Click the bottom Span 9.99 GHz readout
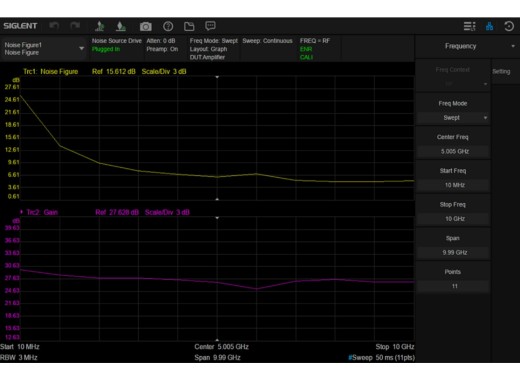This screenshot has height=380, width=520. tap(217, 357)
